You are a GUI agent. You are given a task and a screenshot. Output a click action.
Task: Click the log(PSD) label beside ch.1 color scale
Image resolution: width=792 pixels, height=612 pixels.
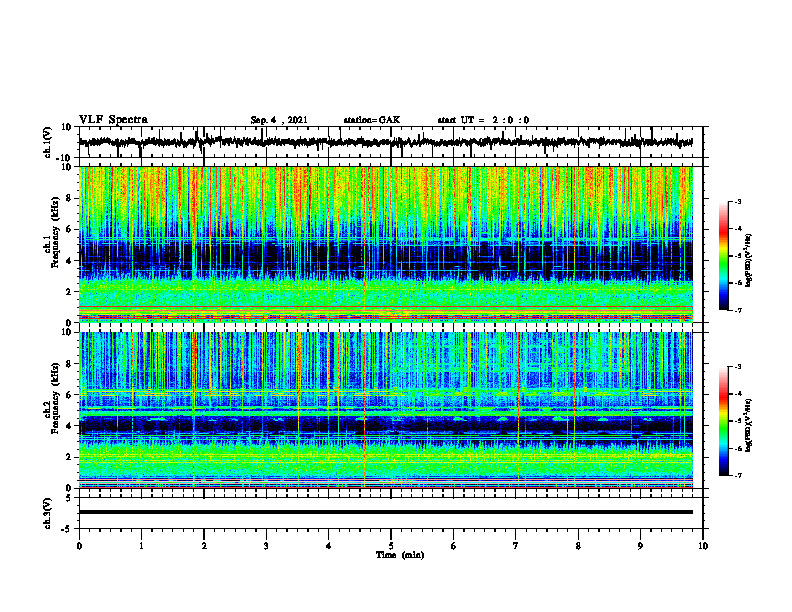(749, 261)
